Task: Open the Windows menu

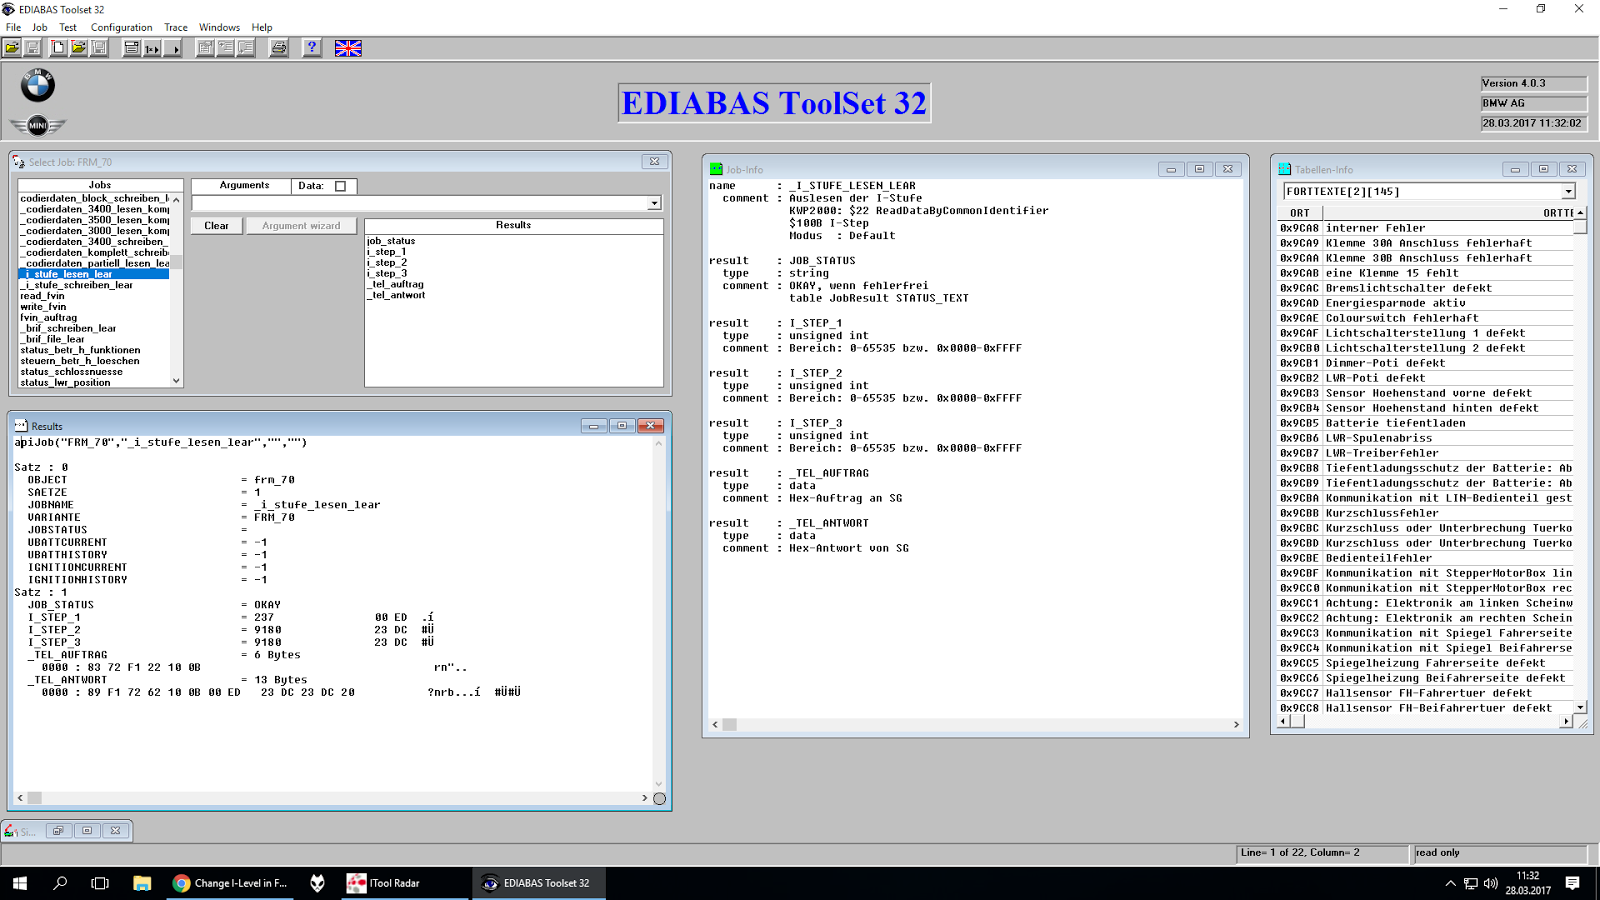Action: pyautogui.click(x=219, y=27)
